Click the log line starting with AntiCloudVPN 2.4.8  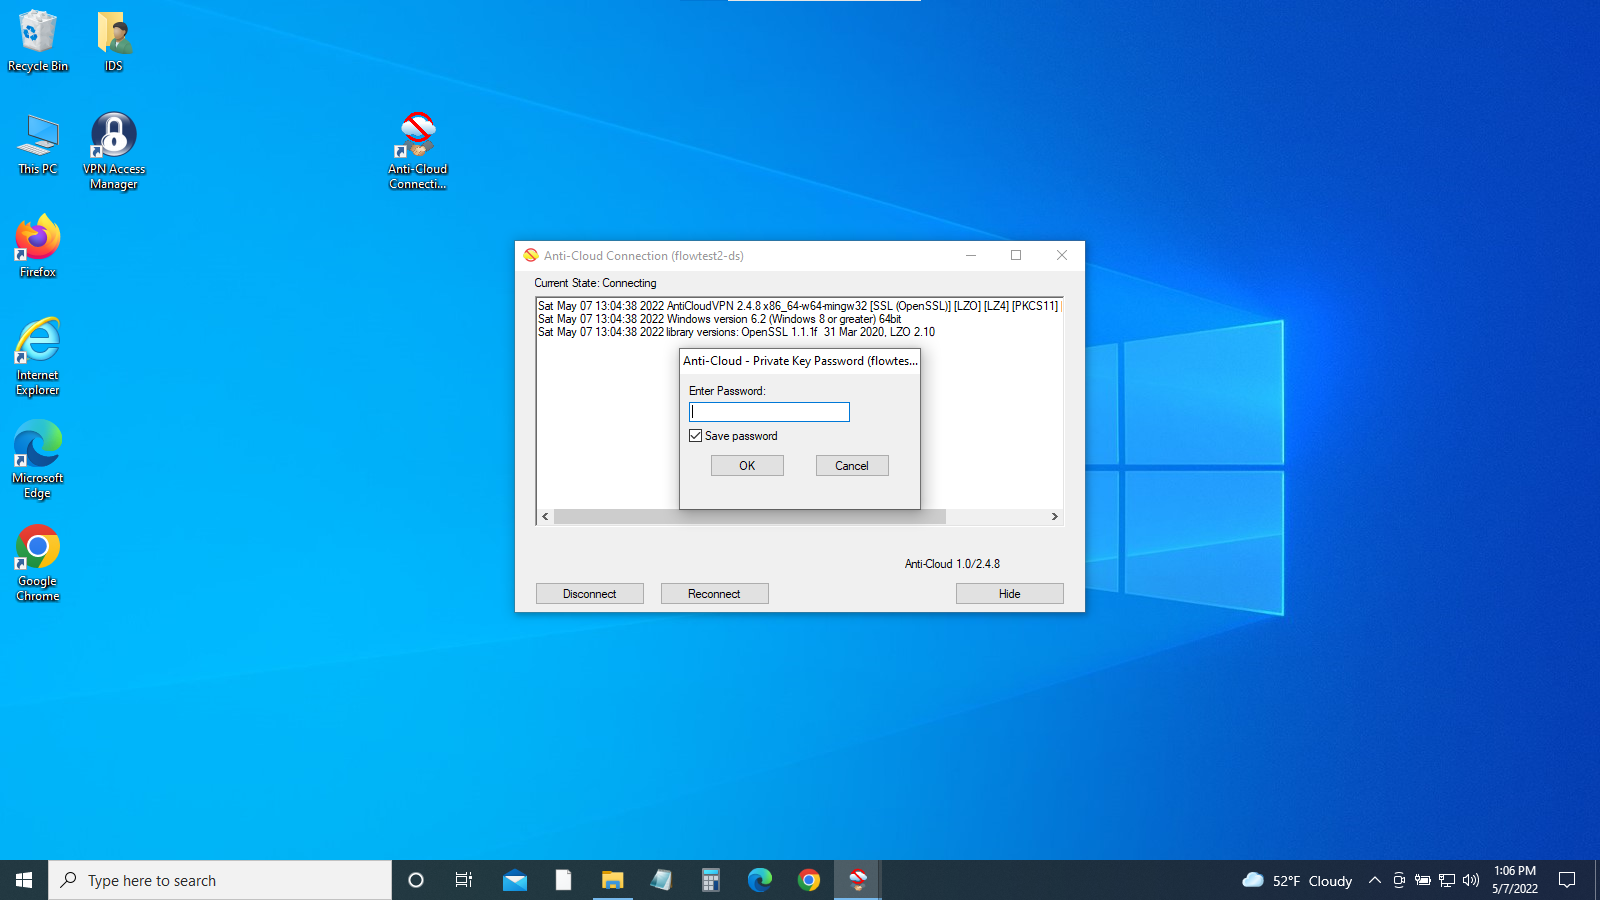[798, 306]
